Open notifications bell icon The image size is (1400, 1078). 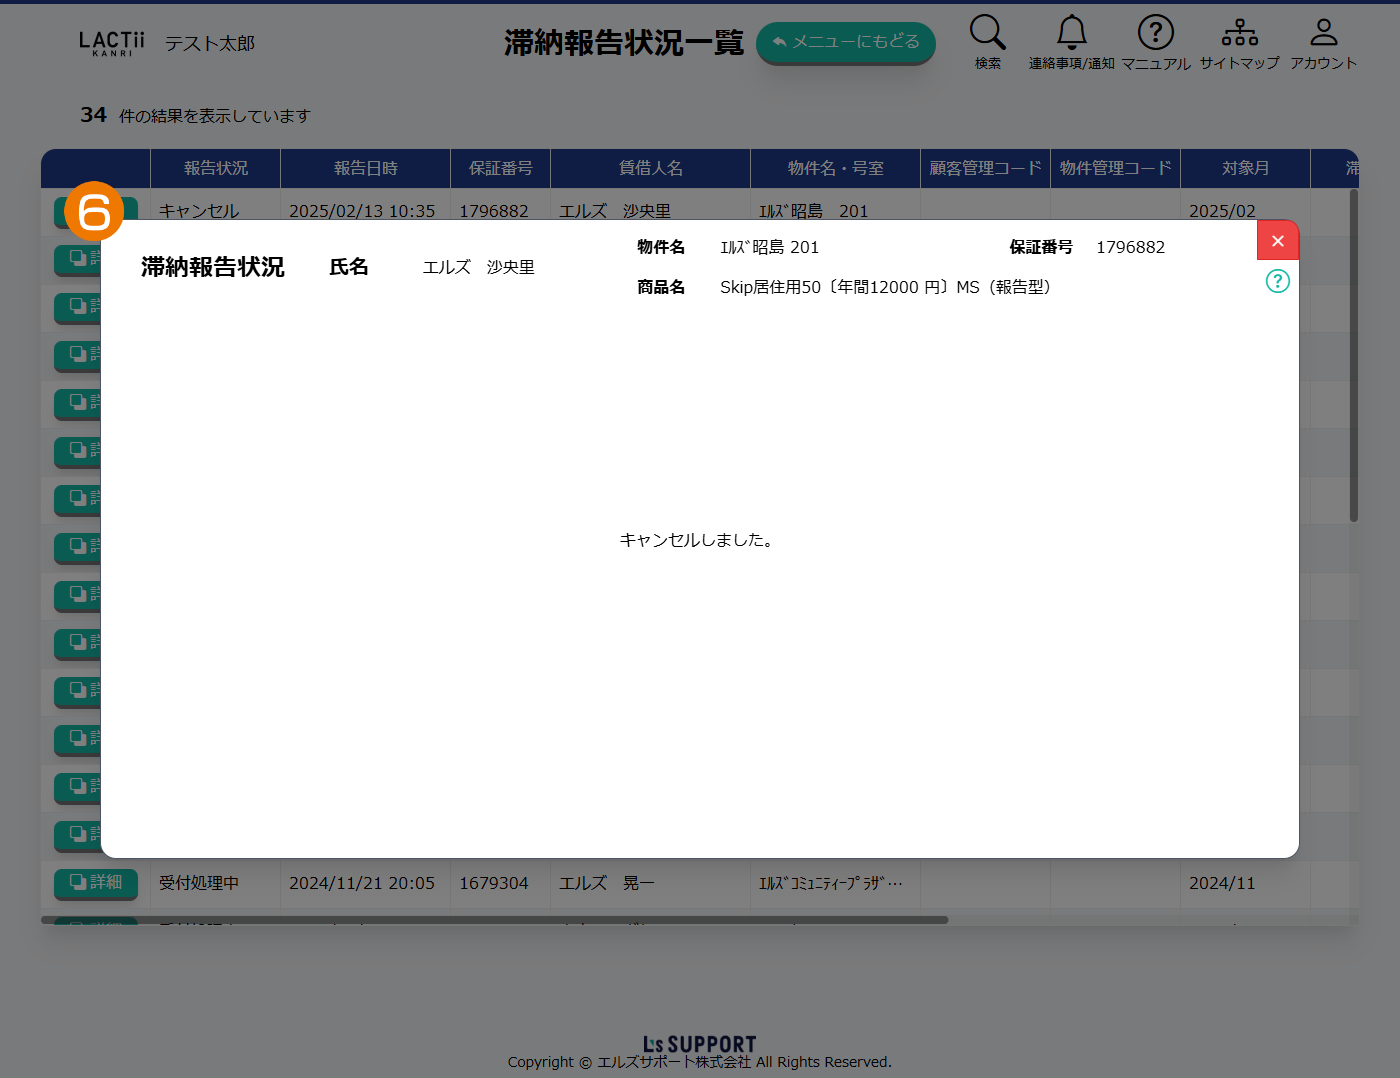[x=1071, y=33]
